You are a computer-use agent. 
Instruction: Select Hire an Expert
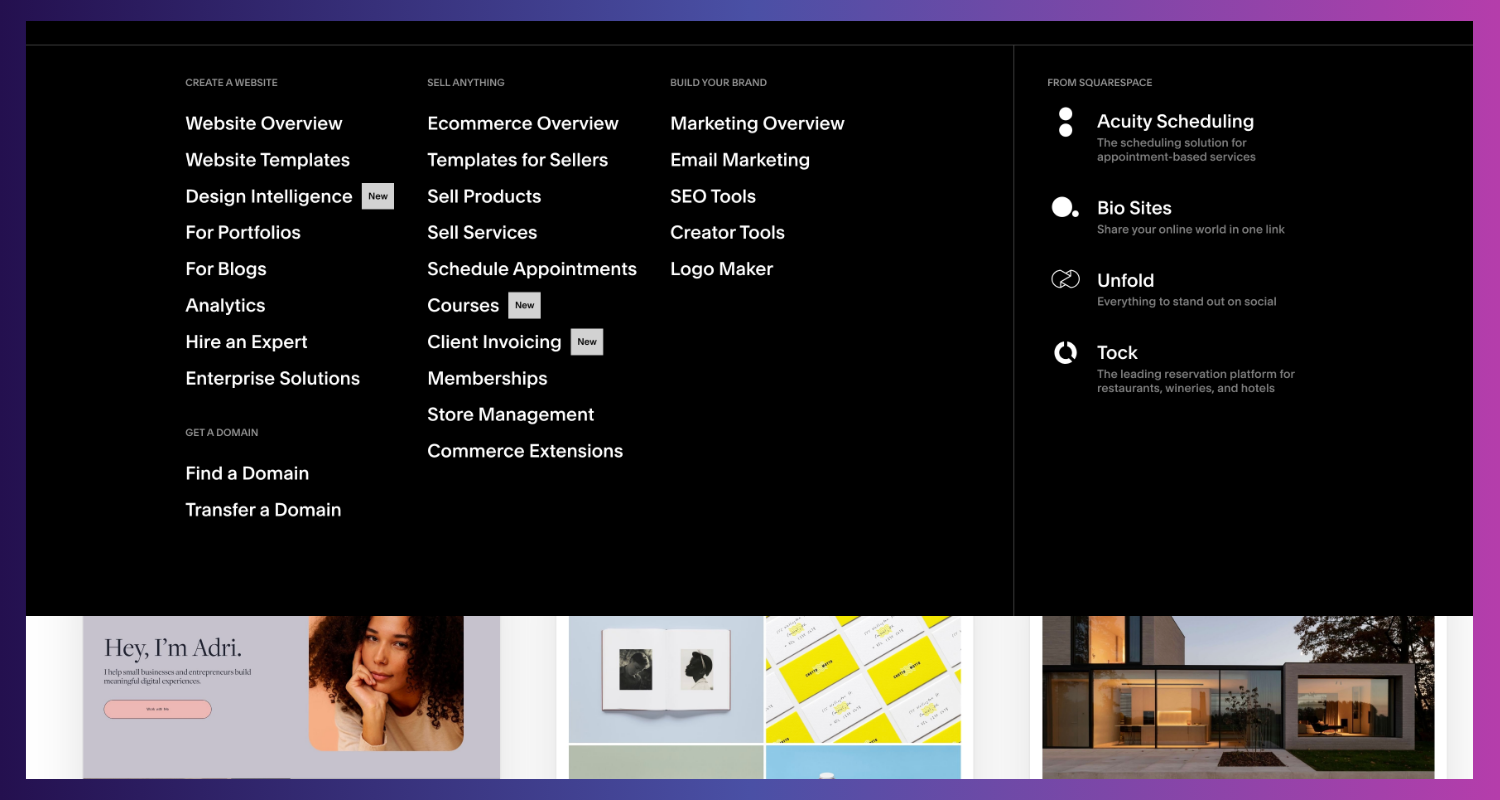pyautogui.click(x=246, y=342)
